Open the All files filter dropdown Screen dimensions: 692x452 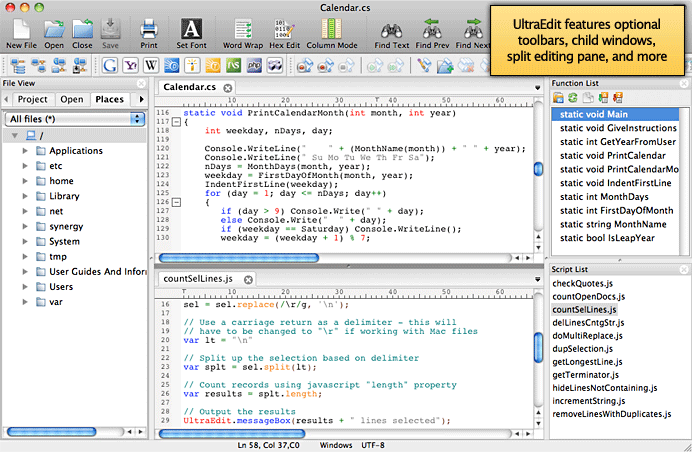click(75, 119)
